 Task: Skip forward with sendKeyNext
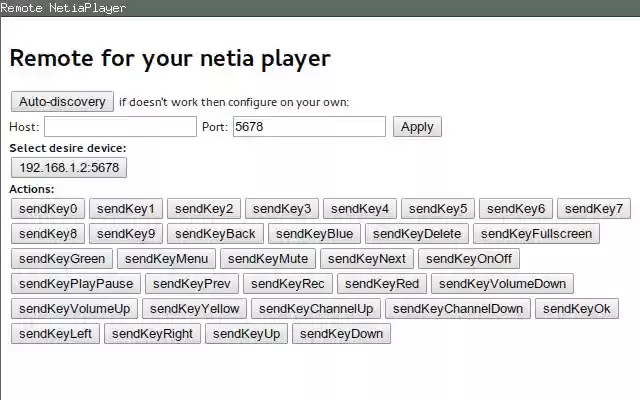tap(367, 259)
